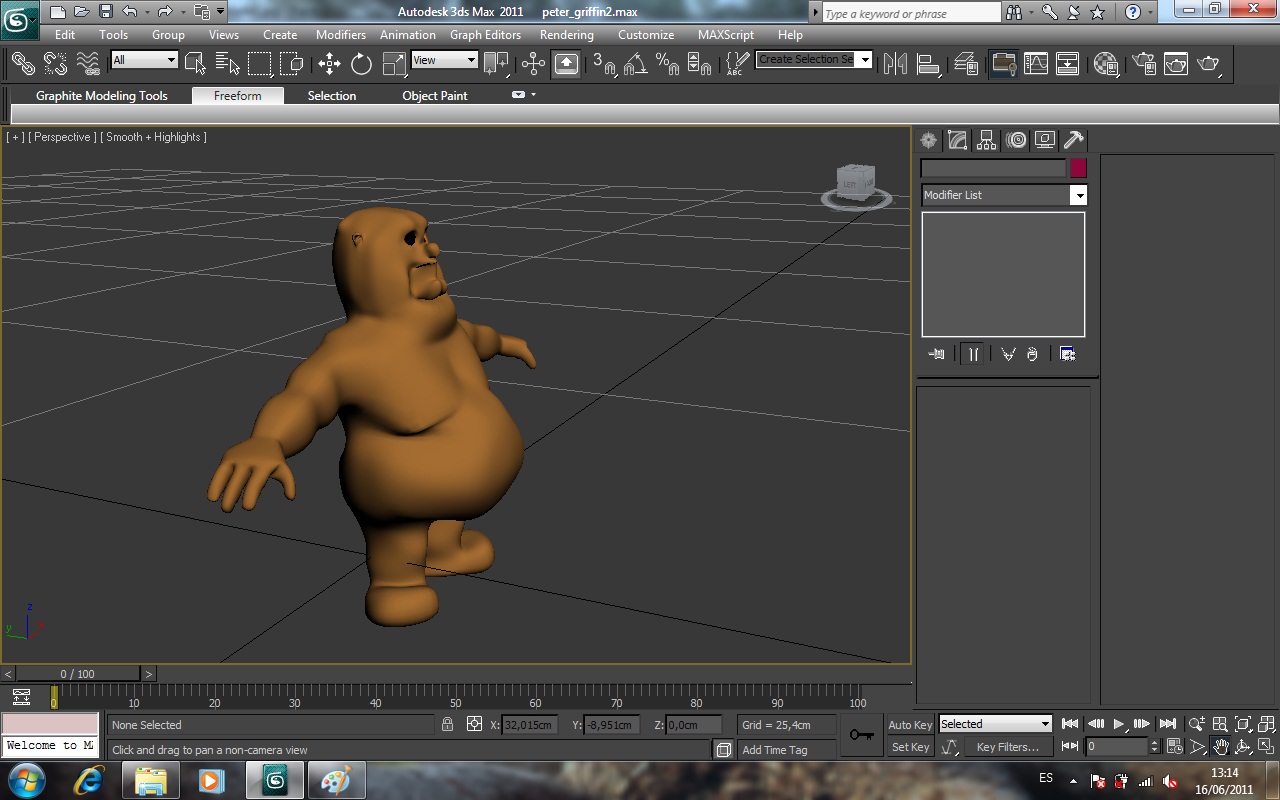Switch to the Display command panel

[x=1045, y=140]
